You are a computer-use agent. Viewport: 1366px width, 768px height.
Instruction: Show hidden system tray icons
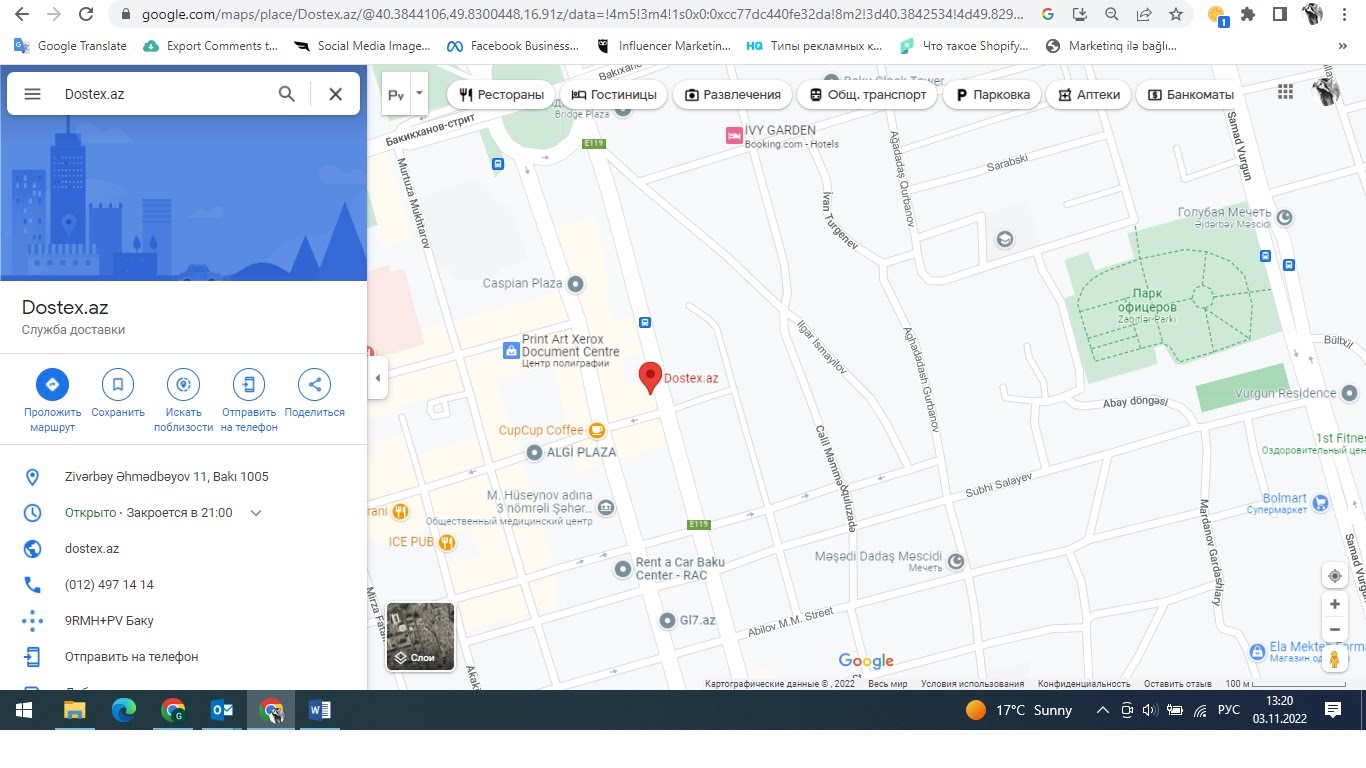pyautogui.click(x=1102, y=710)
